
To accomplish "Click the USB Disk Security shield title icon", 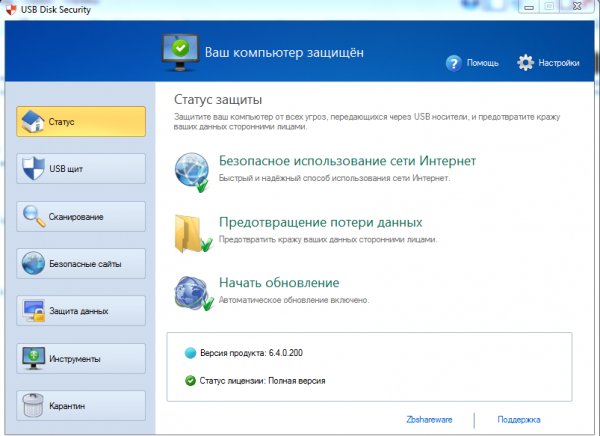I will pos(11,9).
